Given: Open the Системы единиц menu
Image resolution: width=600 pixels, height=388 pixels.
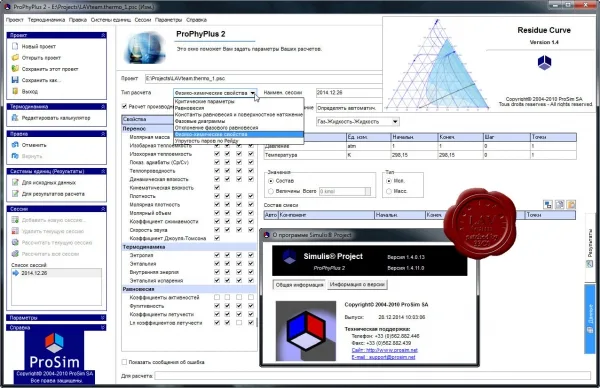Looking at the screenshot, I should pyautogui.click(x=111, y=20).
